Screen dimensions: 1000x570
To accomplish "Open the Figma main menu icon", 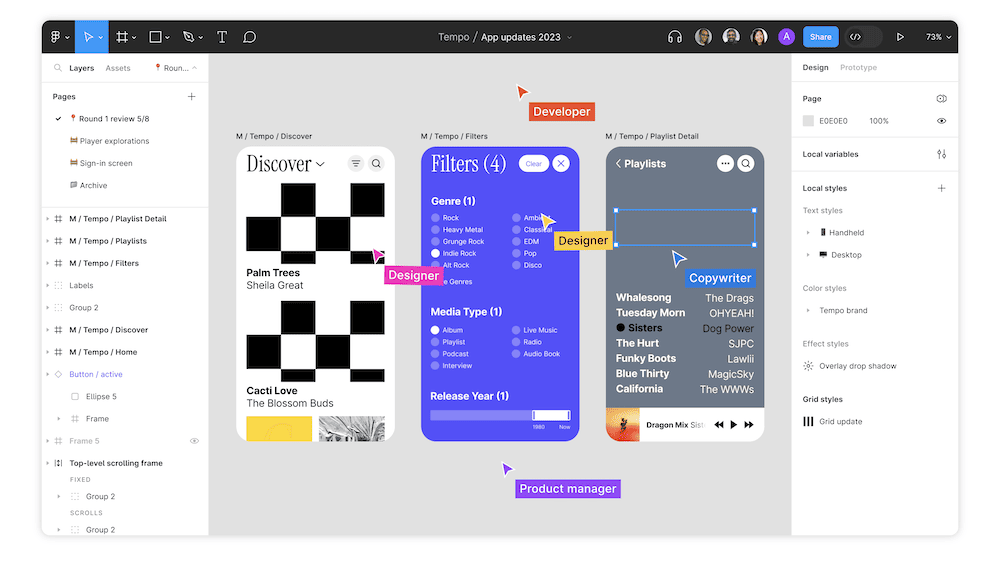I will (59, 37).
